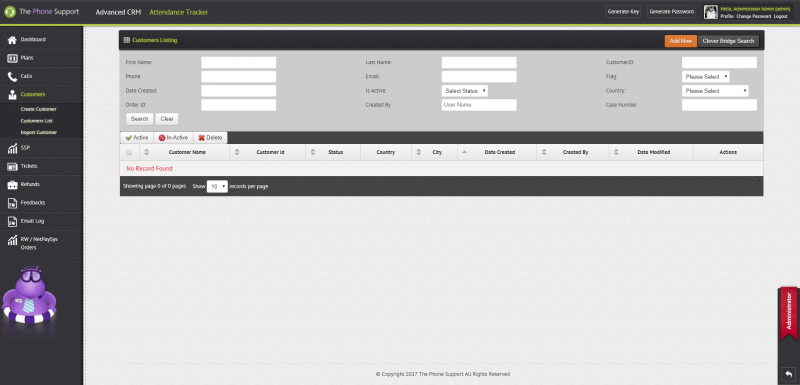The height and width of the screenshot is (385, 800).
Task: Click the Clever Bridge Search button
Action: pyautogui.click(x=728, y=41)
